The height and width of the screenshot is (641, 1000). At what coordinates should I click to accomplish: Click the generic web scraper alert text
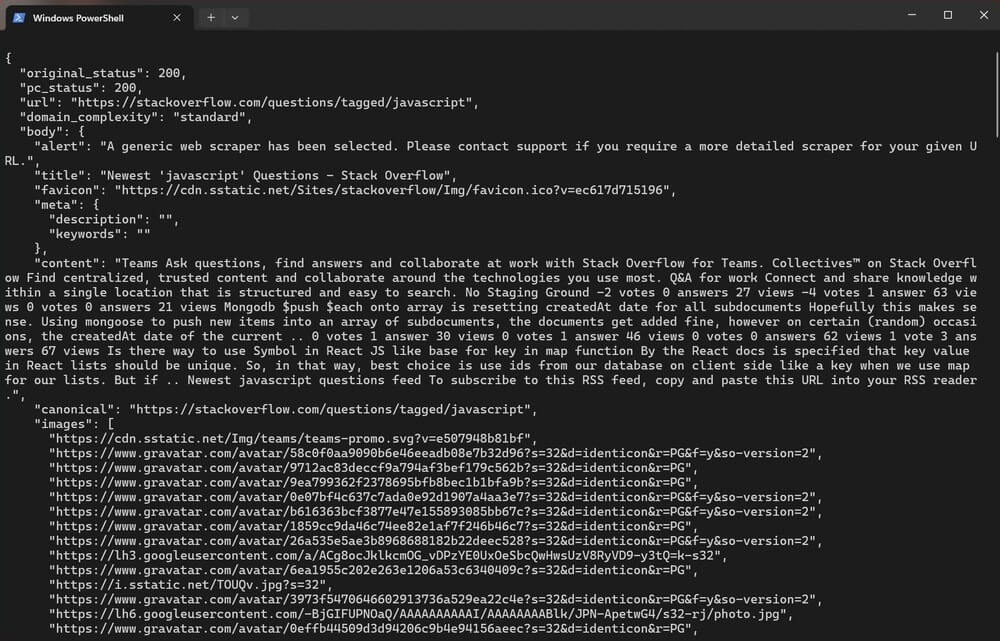(300, 145)
